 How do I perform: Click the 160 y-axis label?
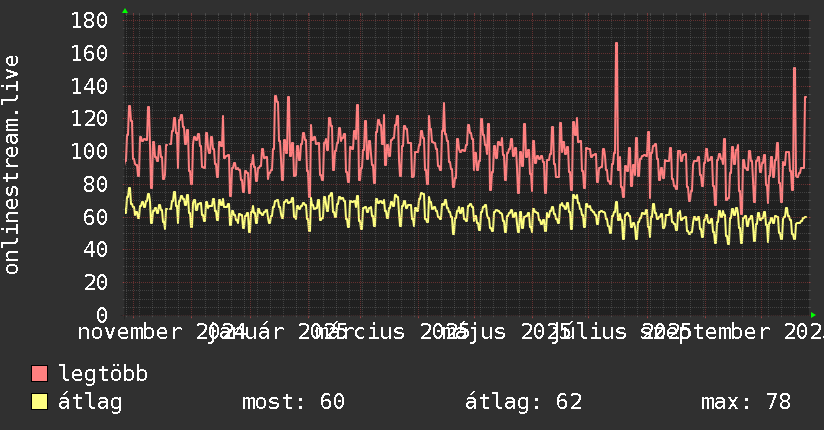point(89,53)
